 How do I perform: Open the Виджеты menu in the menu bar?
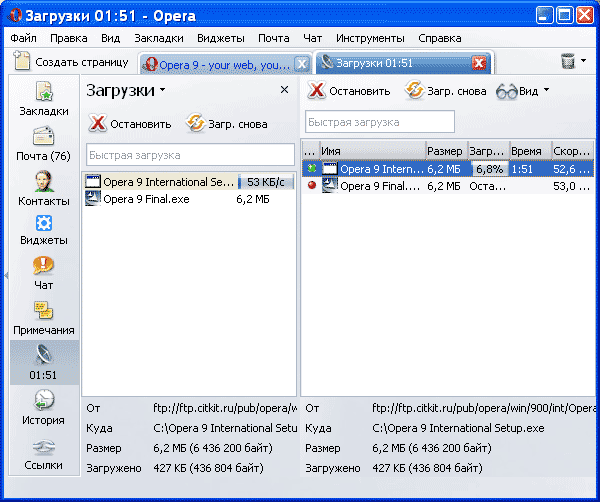click(x=221, y=38)
